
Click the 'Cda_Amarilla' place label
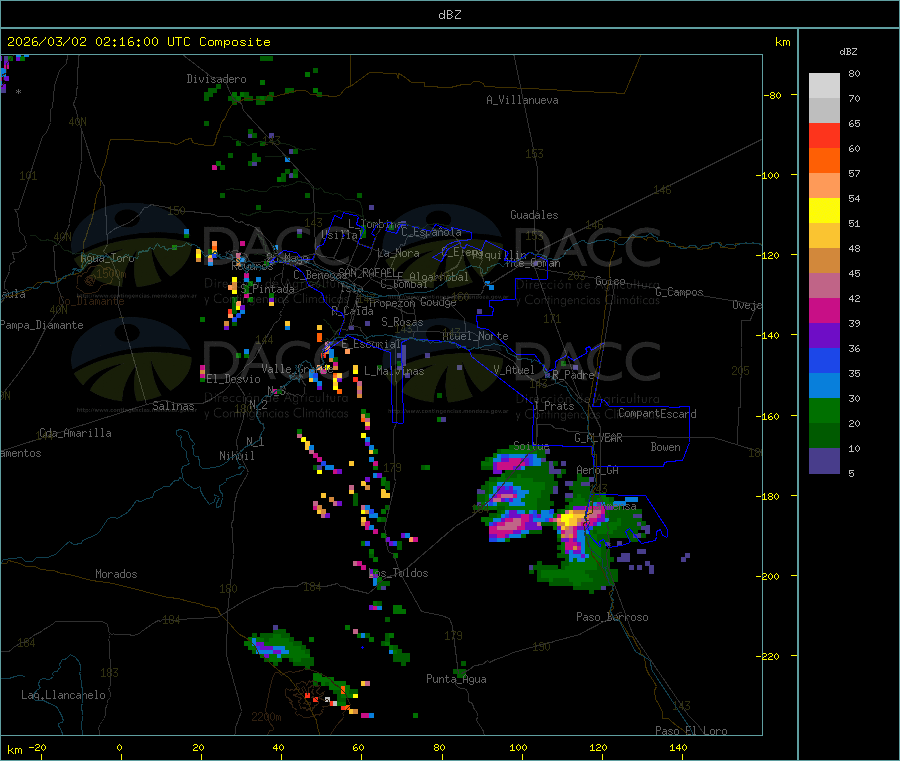(x=75, y=433)
